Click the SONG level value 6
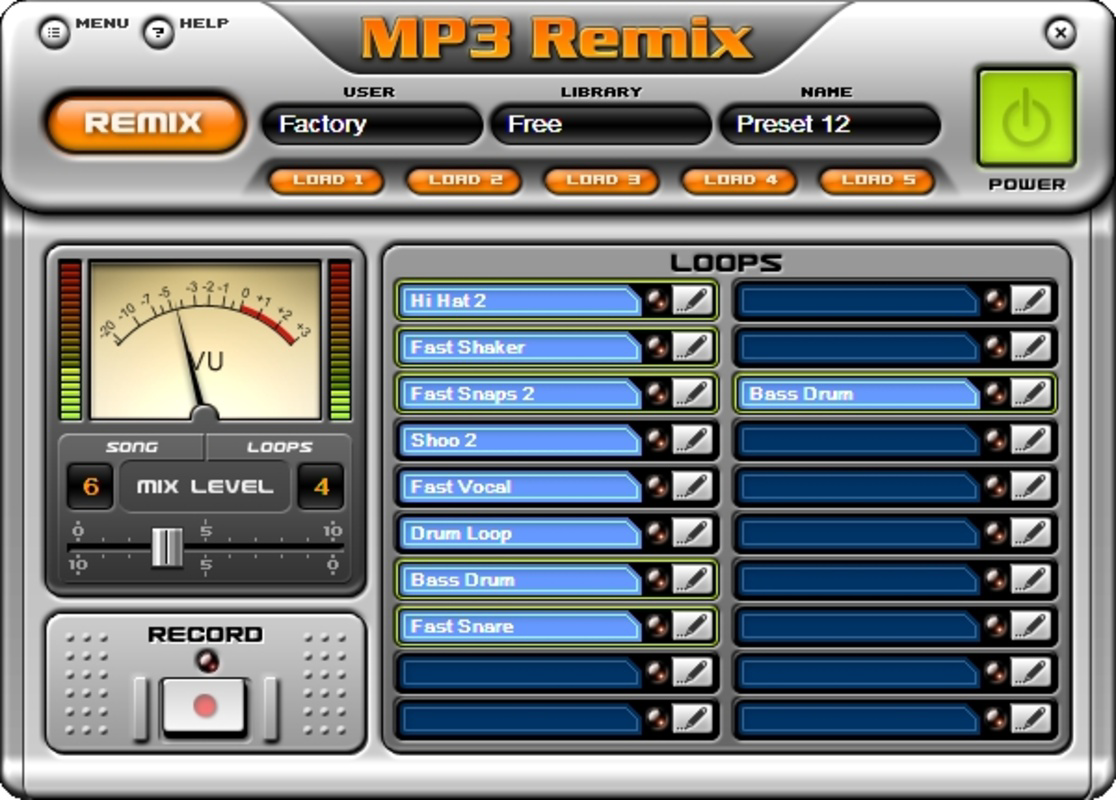The width and height of the screenshot is (1116, 800). [x=90, y=487]
